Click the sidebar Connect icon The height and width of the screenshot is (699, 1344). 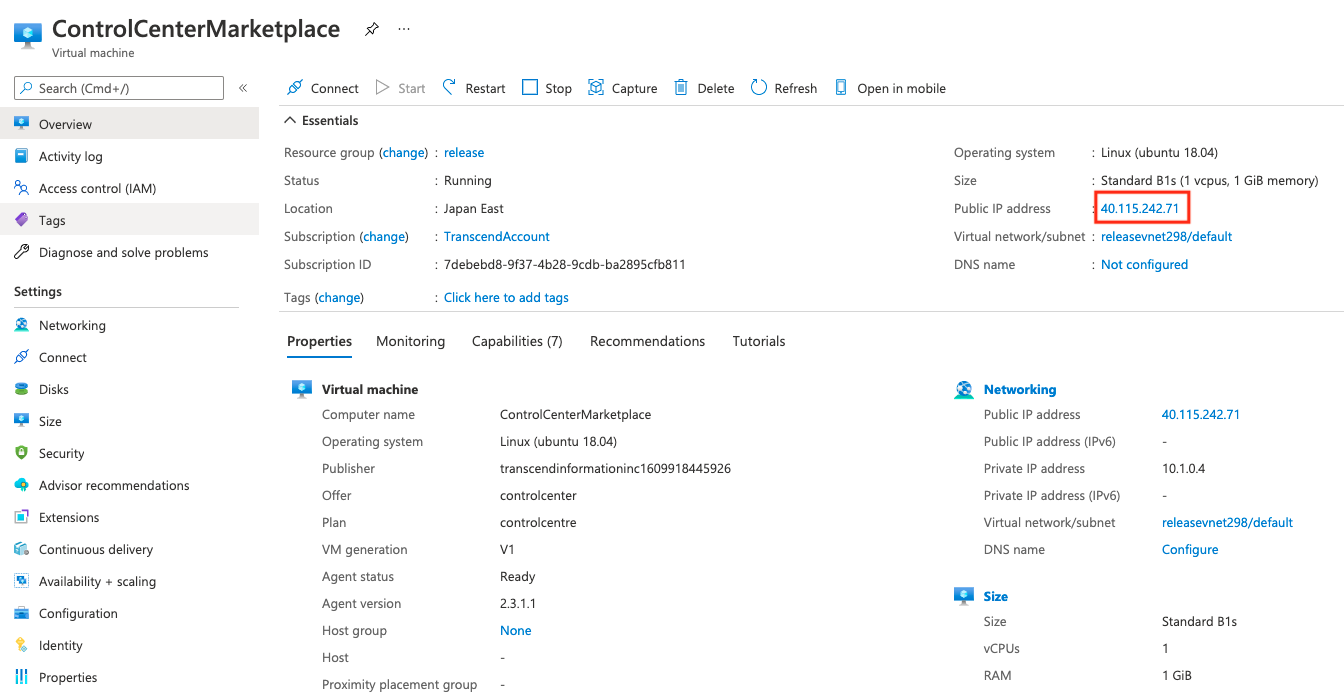[x=22, y=357]
